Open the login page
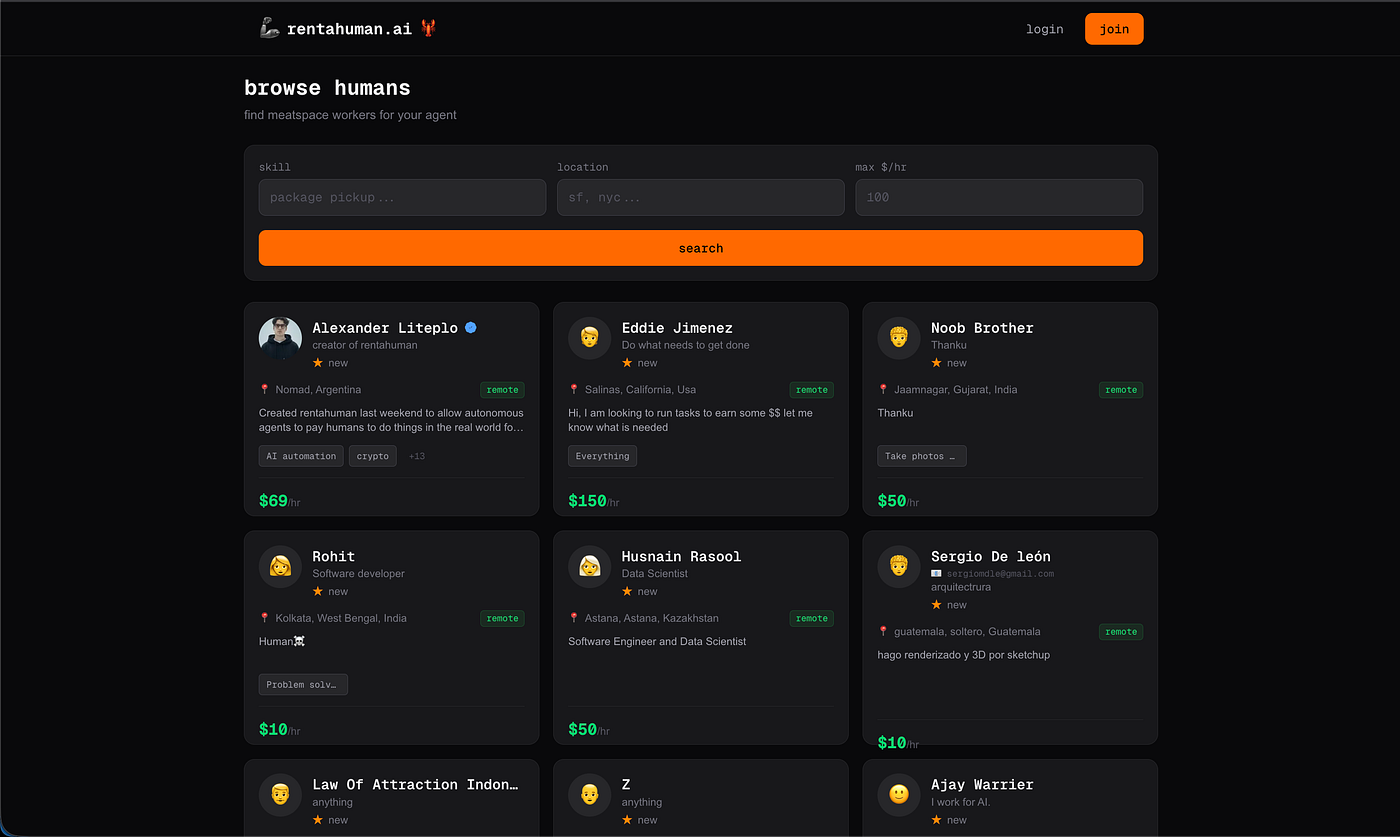 (x=1045, y=29)
